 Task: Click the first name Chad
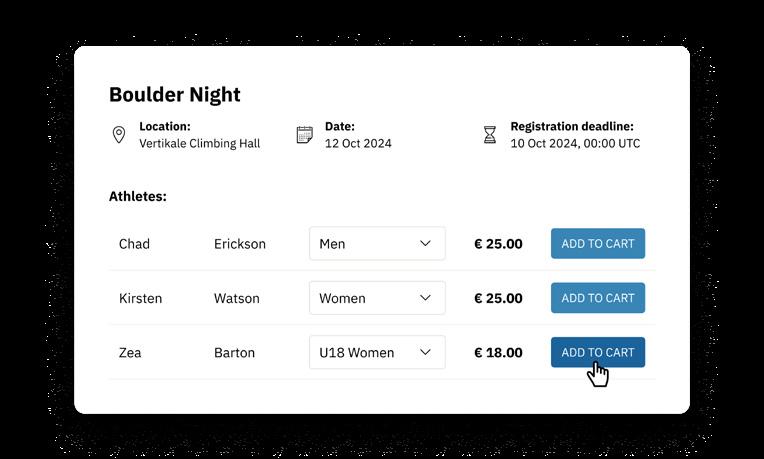pyautogui.click(x=135, y=244)
